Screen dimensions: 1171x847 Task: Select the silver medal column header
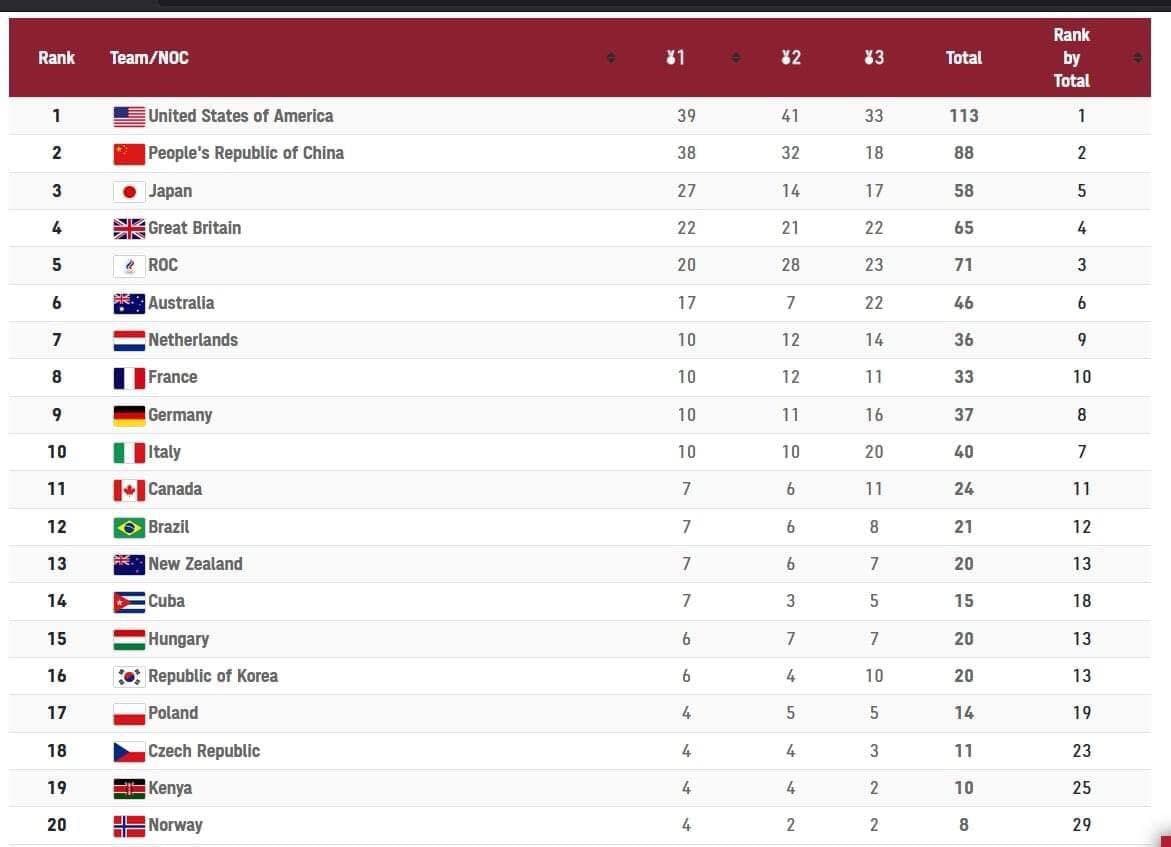click(x=791, y=58)
